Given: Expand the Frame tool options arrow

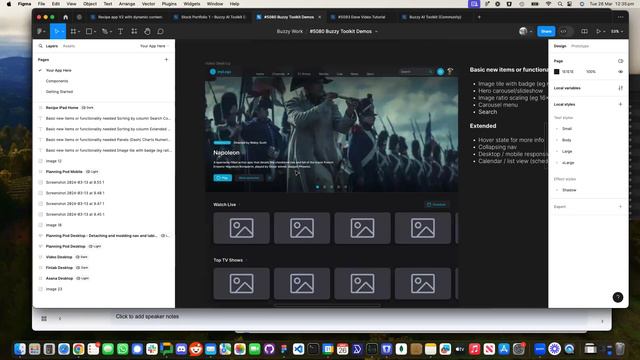Looking at the screenshot, I should (78, 32).
